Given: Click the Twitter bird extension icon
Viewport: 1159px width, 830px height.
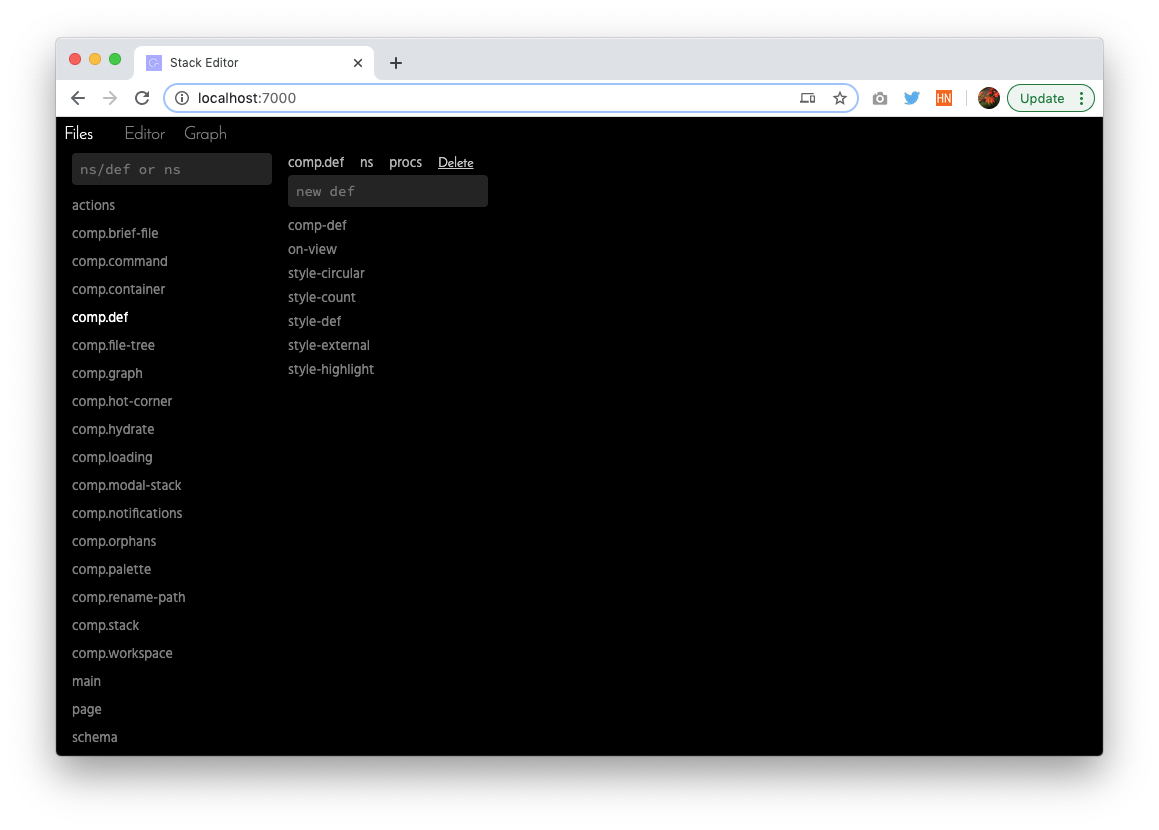Looking at the screenshot, I should coord(911,98).
